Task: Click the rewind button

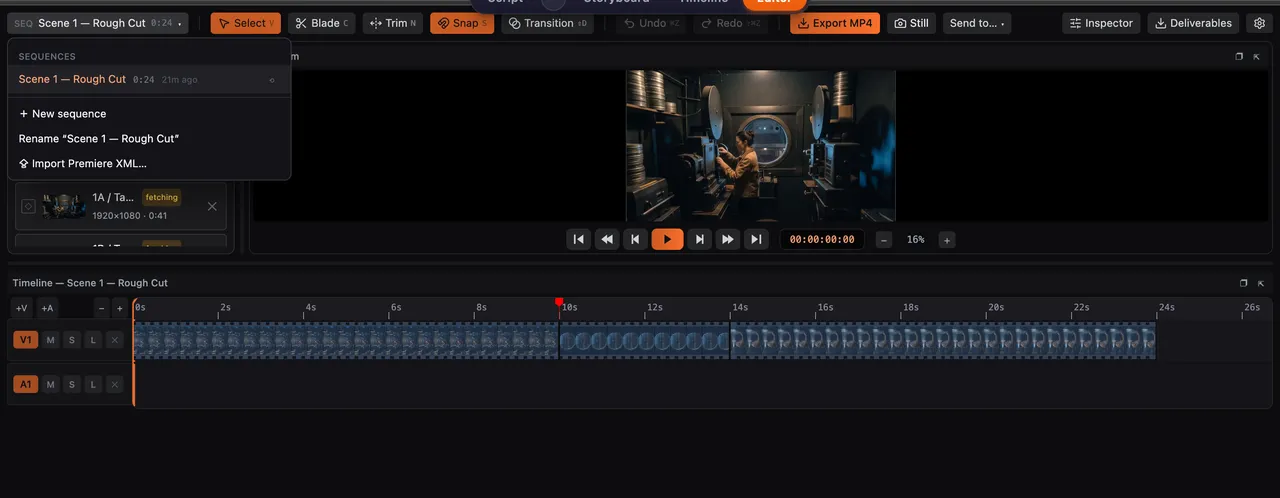Action: coord(606,239)
